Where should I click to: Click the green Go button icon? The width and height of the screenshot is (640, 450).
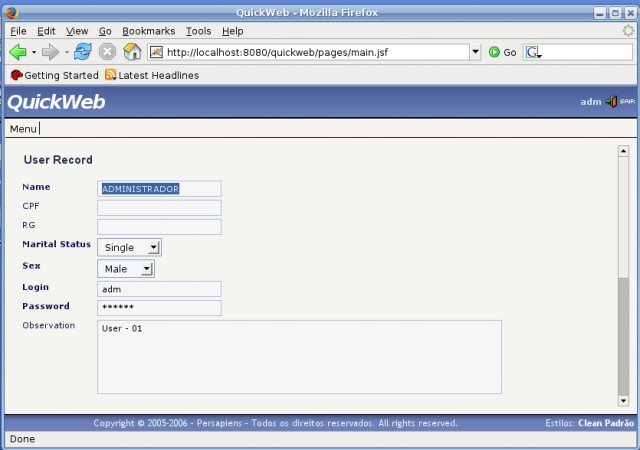tap(494, 52)
